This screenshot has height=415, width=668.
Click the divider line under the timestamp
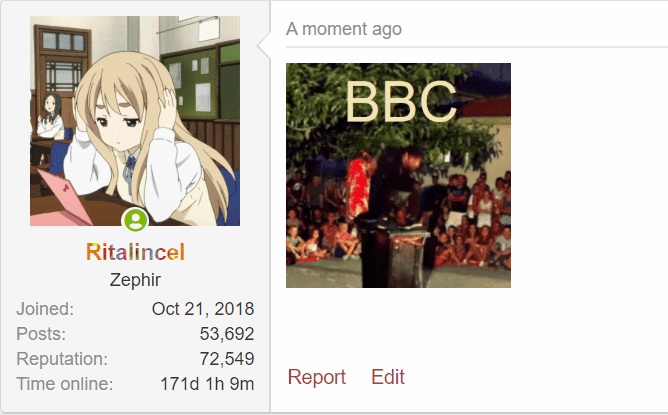point(477,47)
